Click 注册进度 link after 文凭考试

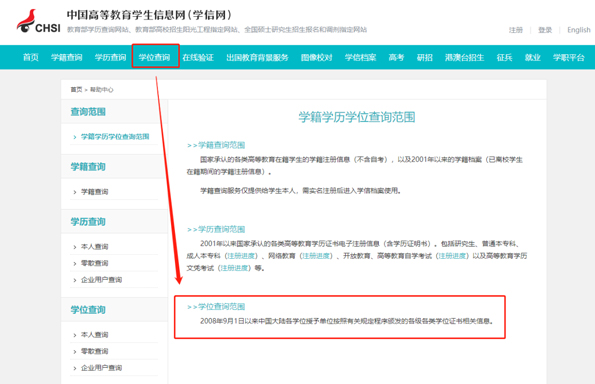point(234,268)
